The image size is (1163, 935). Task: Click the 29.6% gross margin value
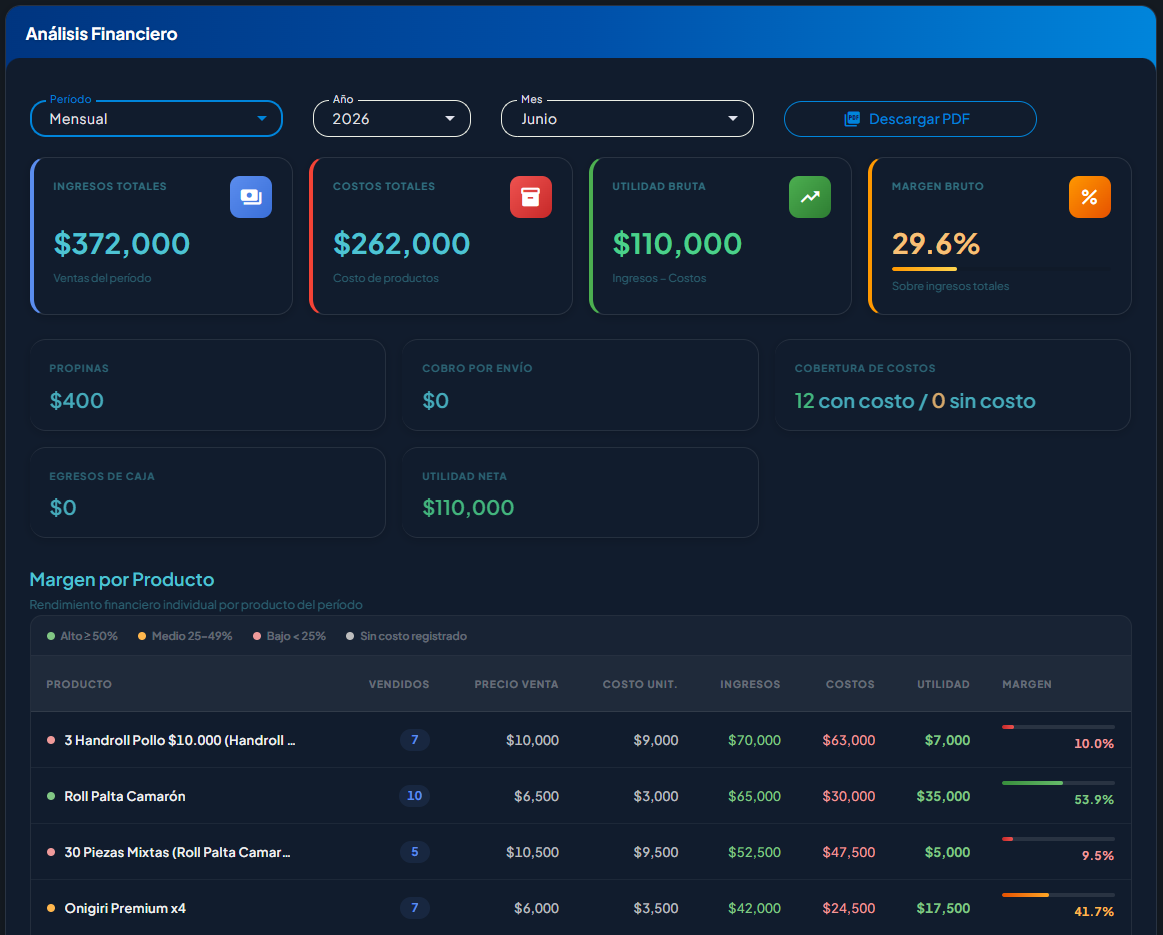click(x=936, y=244)
